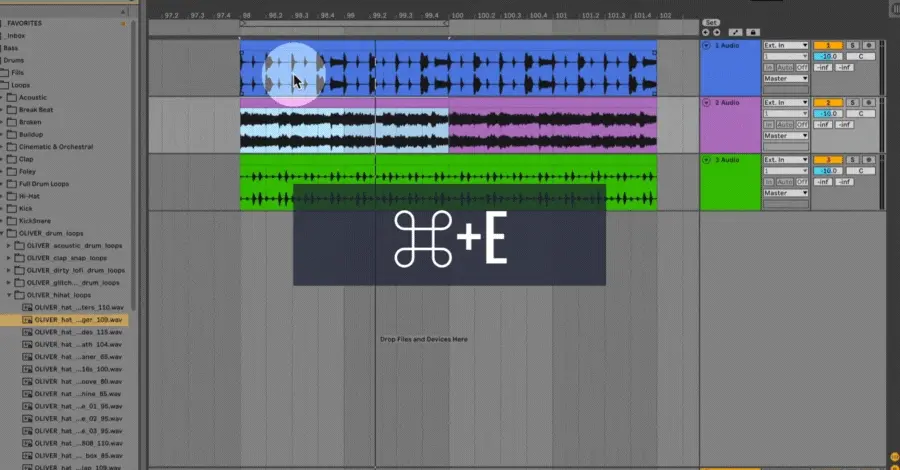Open the Master output dropdown on track 1
The width and height of the screenshot is (900, 470).
click(785, 79)
